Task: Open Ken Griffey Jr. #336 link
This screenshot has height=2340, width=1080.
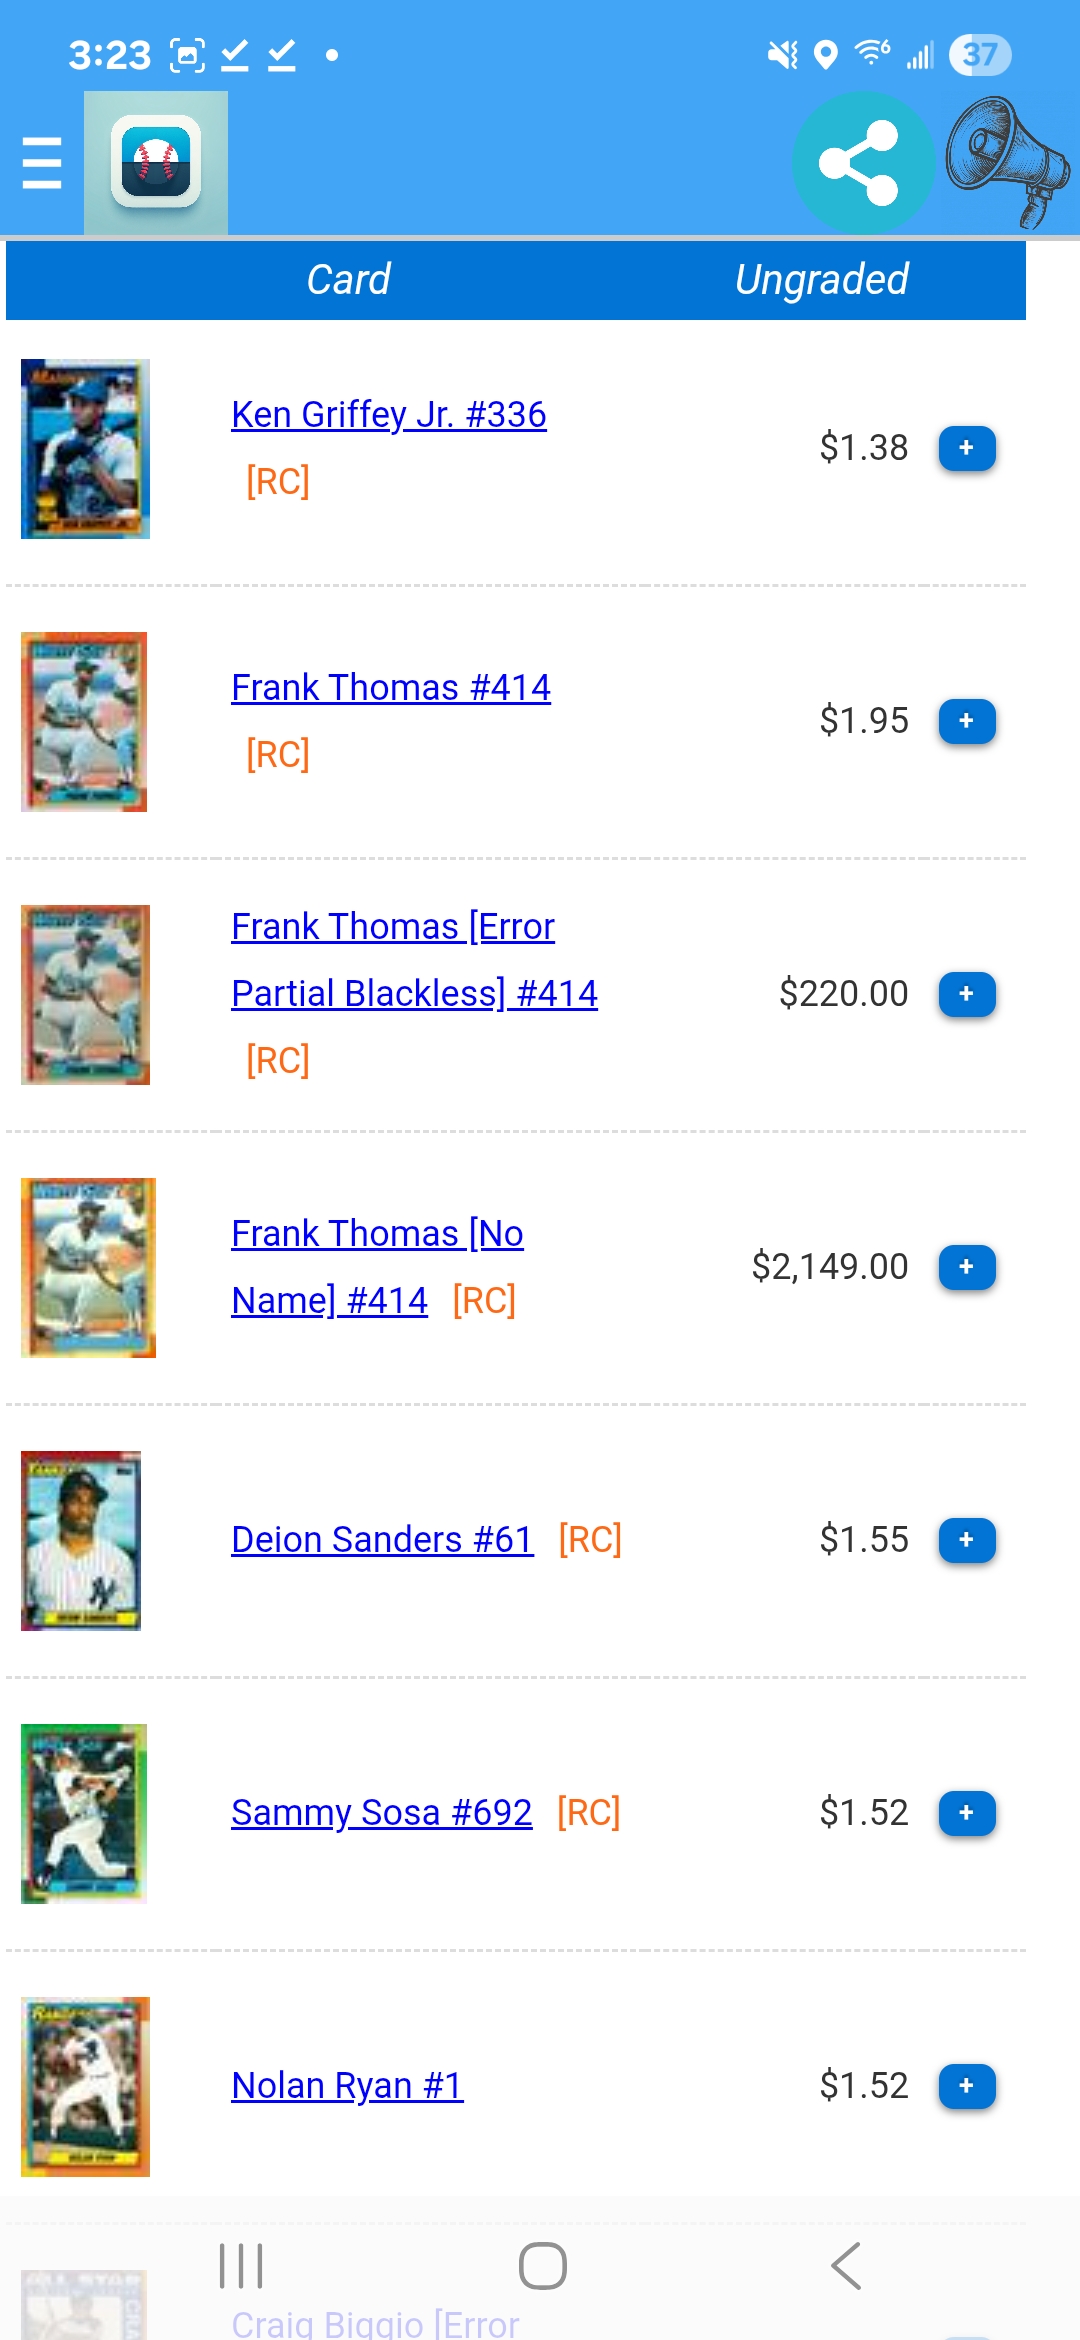Action: (388, 414)
